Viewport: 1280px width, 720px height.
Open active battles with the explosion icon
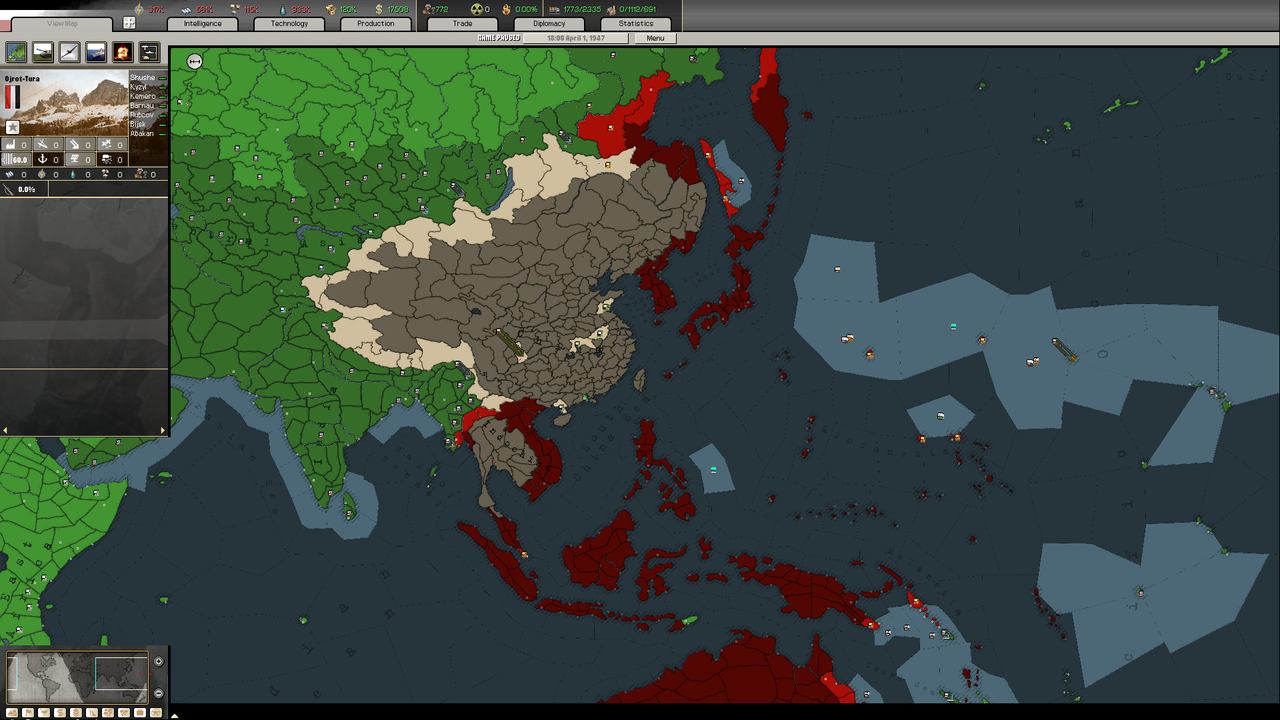pos(122,52)
